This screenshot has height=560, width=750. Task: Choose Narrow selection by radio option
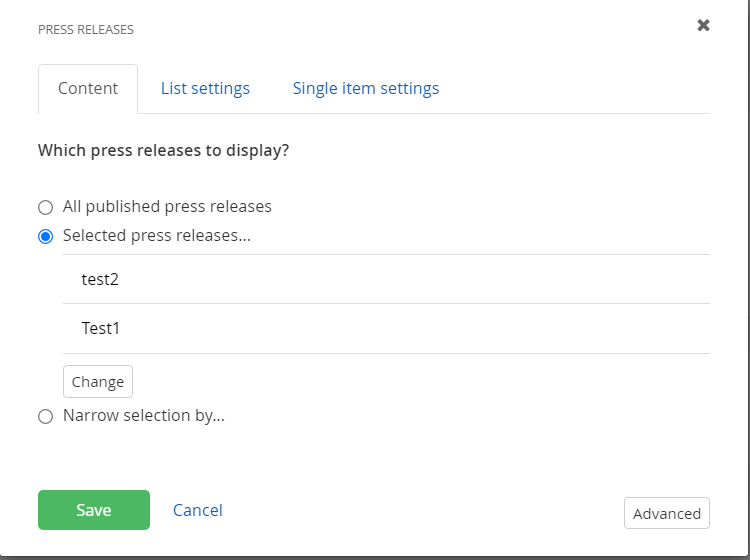[x=45, y=417]
